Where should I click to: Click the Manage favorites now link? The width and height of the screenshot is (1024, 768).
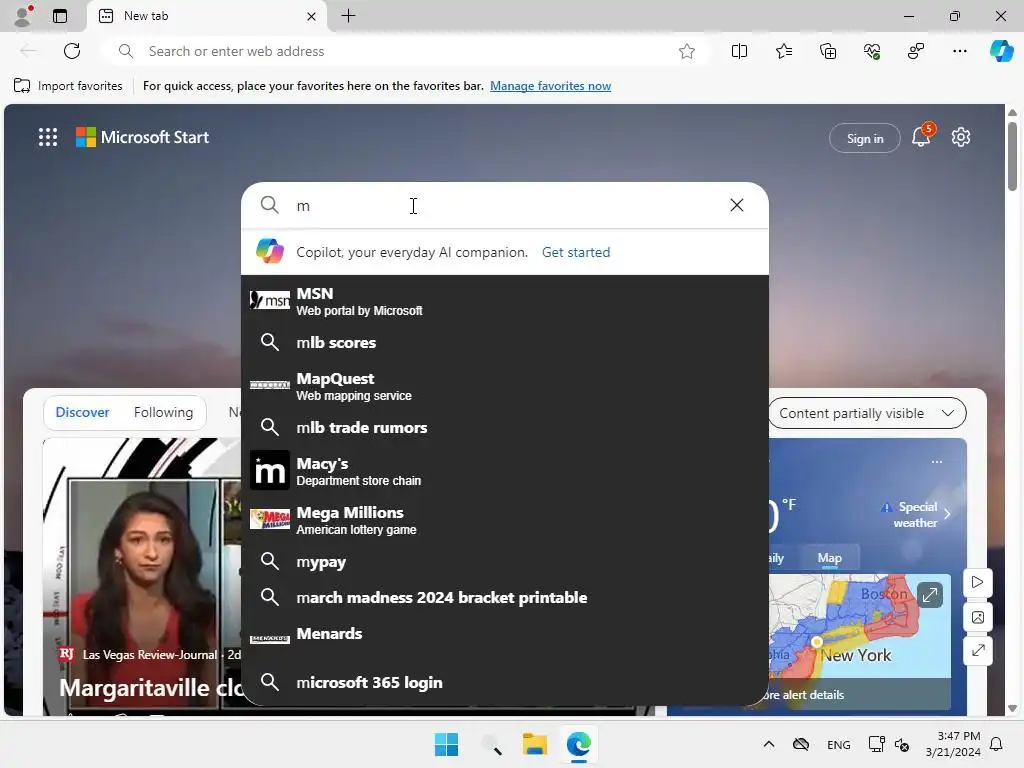(551, 86)
